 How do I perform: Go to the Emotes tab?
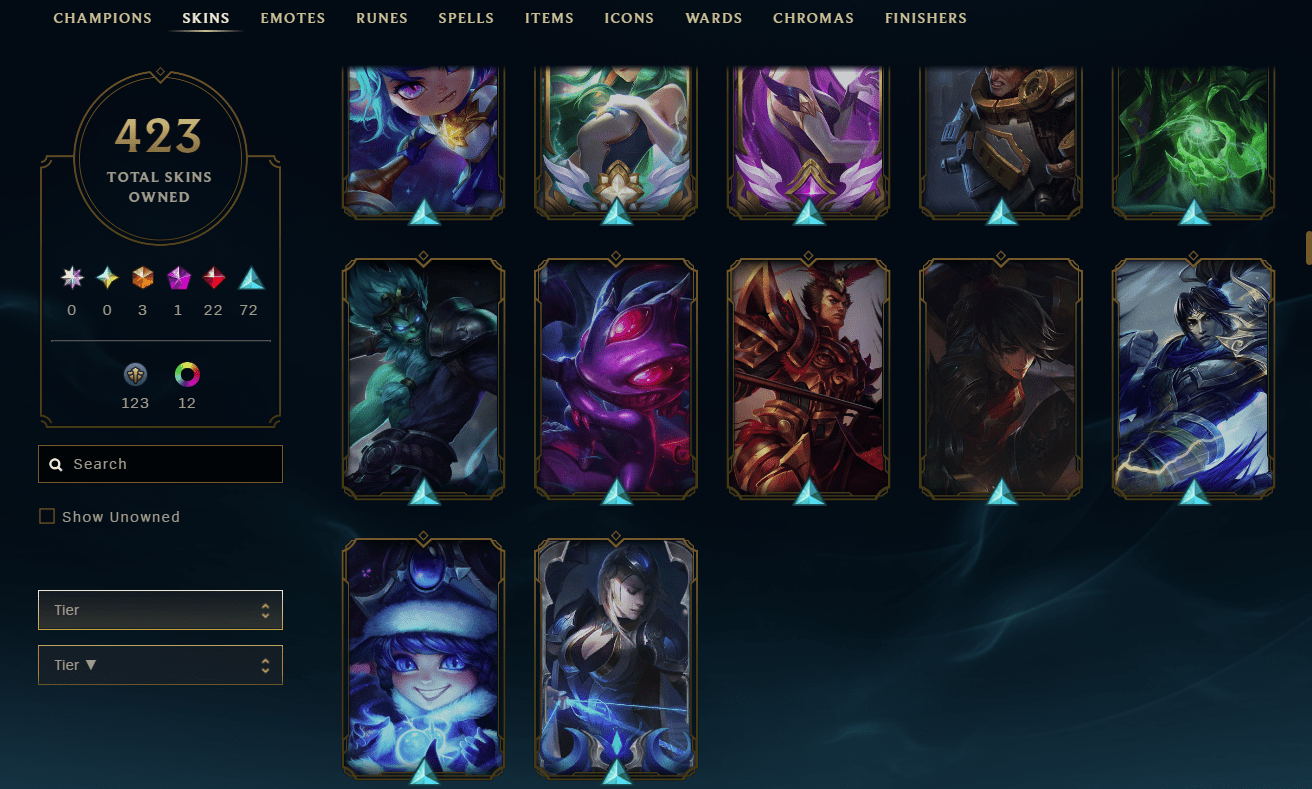point(293,18)
